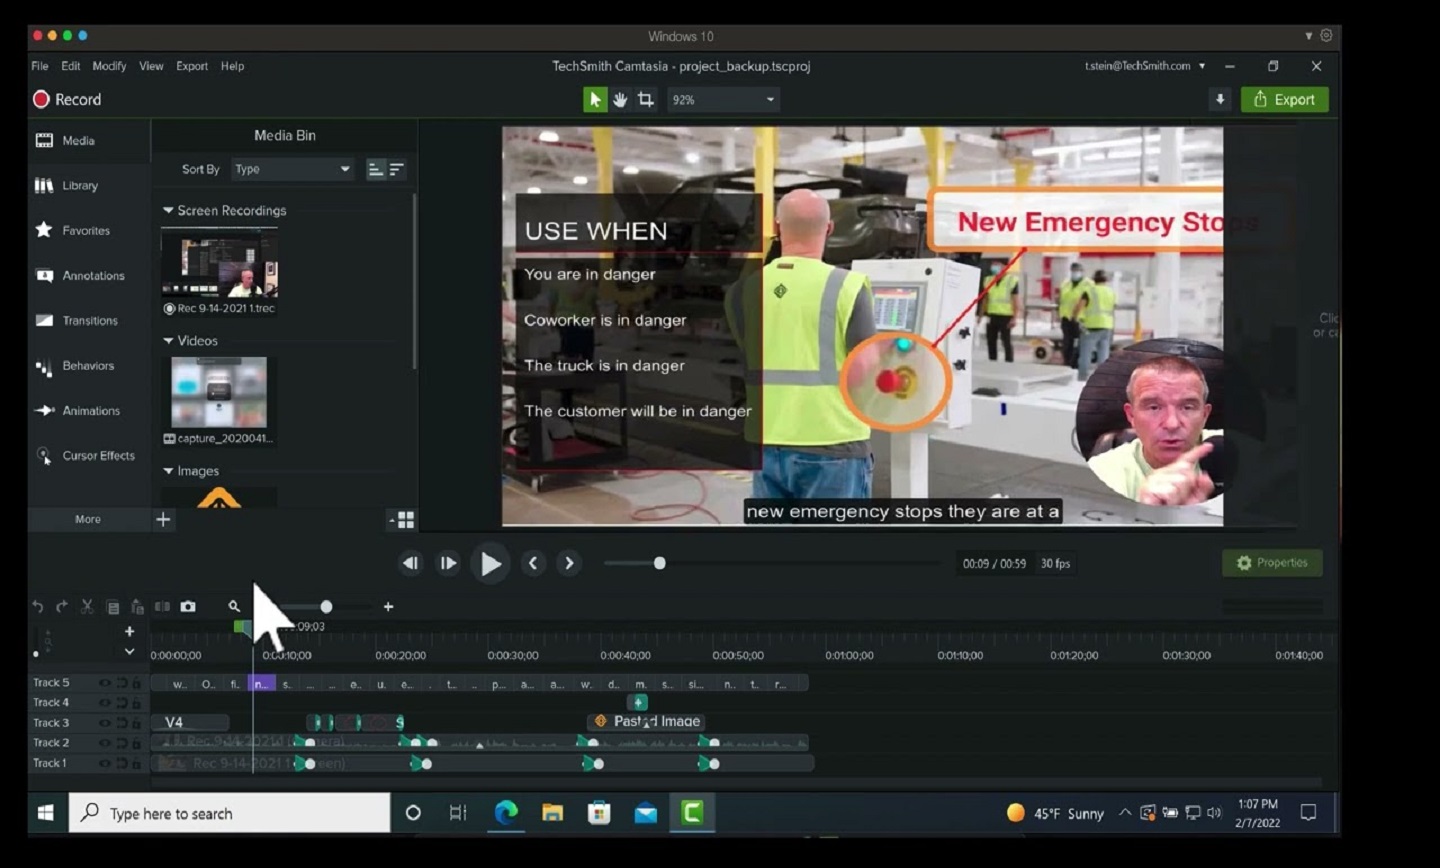Show hidden system tray icons
The image size is (1440, 868).
[1125, 813]
